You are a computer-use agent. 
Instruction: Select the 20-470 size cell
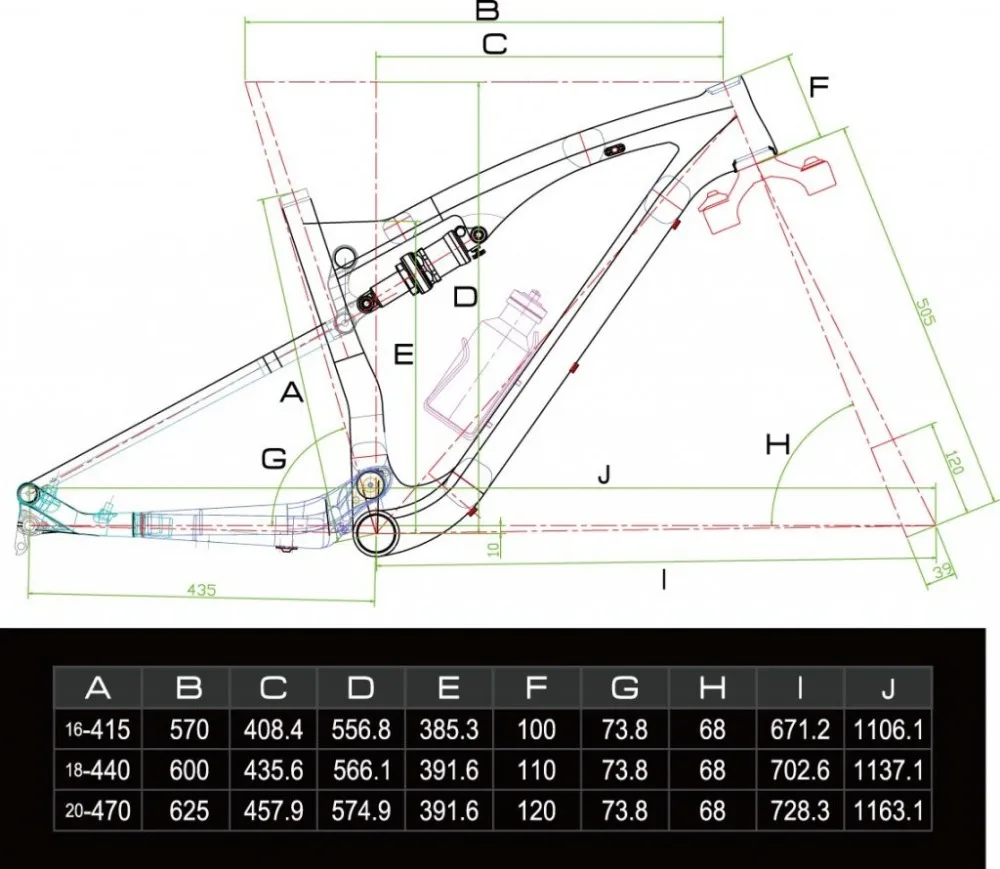pos(98,811)
